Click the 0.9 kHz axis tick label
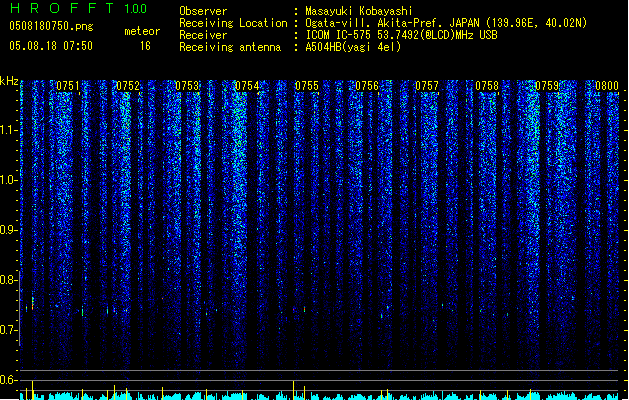This screenshot has height=400, width=629. [x=8, y=230]
